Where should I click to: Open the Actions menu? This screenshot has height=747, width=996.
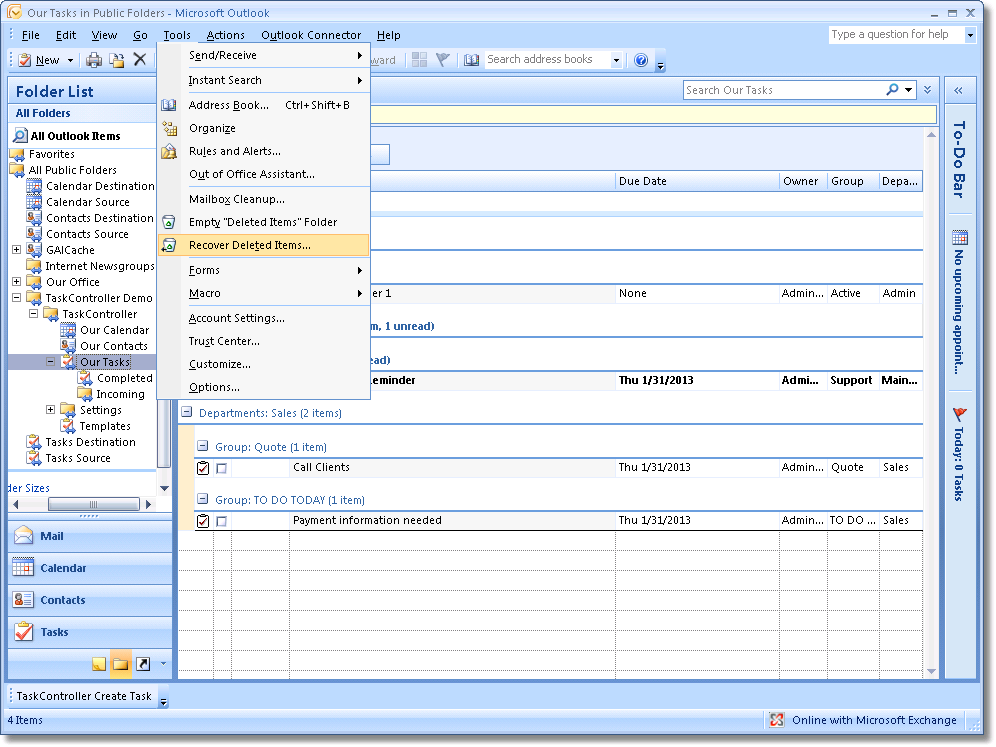(x=225, y=35)
